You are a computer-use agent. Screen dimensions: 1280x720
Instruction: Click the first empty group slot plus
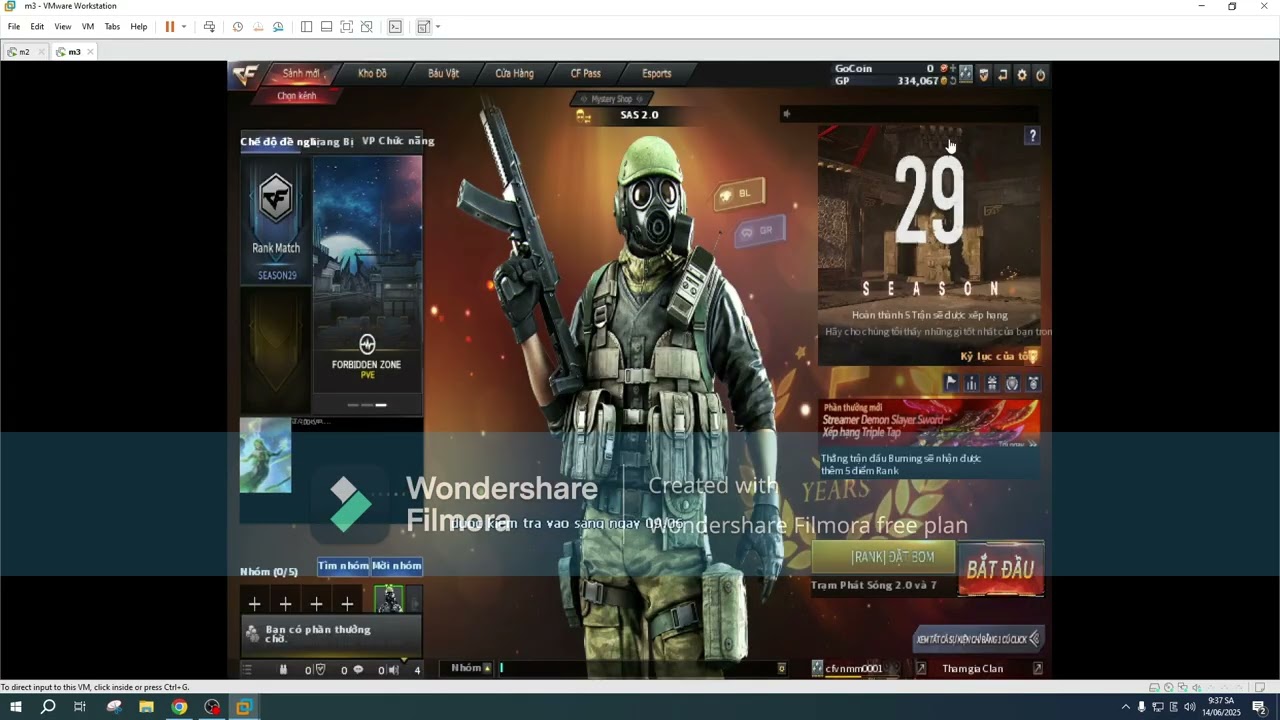[254, 604]
